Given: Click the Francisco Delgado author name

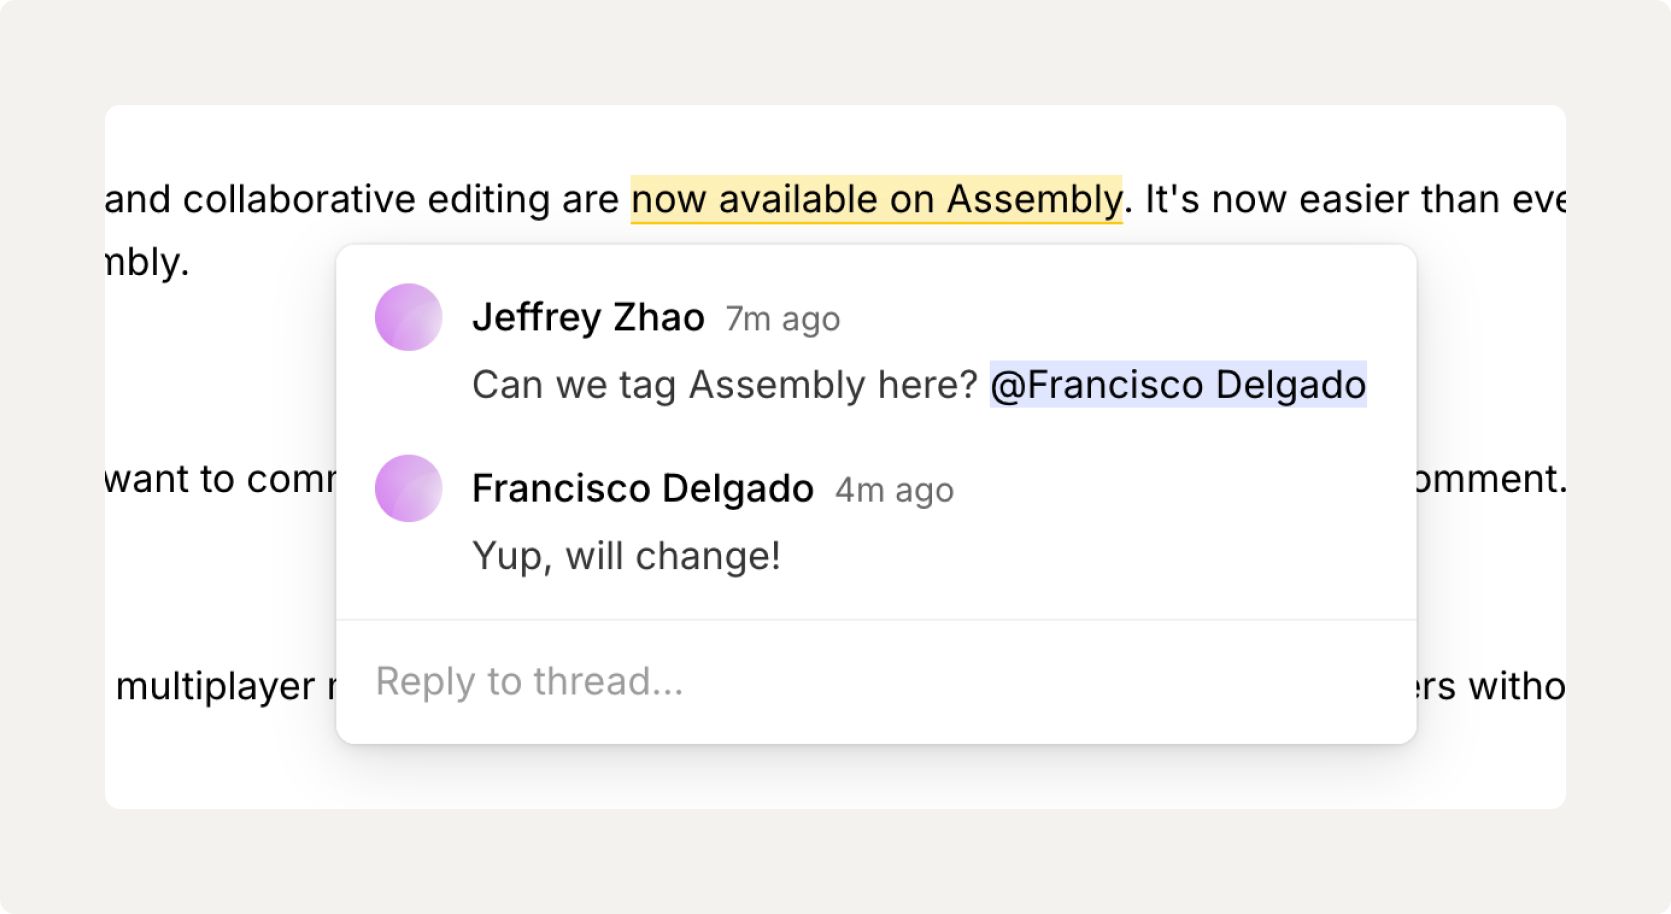Looking at the screenshot, I should click(642, 488).
